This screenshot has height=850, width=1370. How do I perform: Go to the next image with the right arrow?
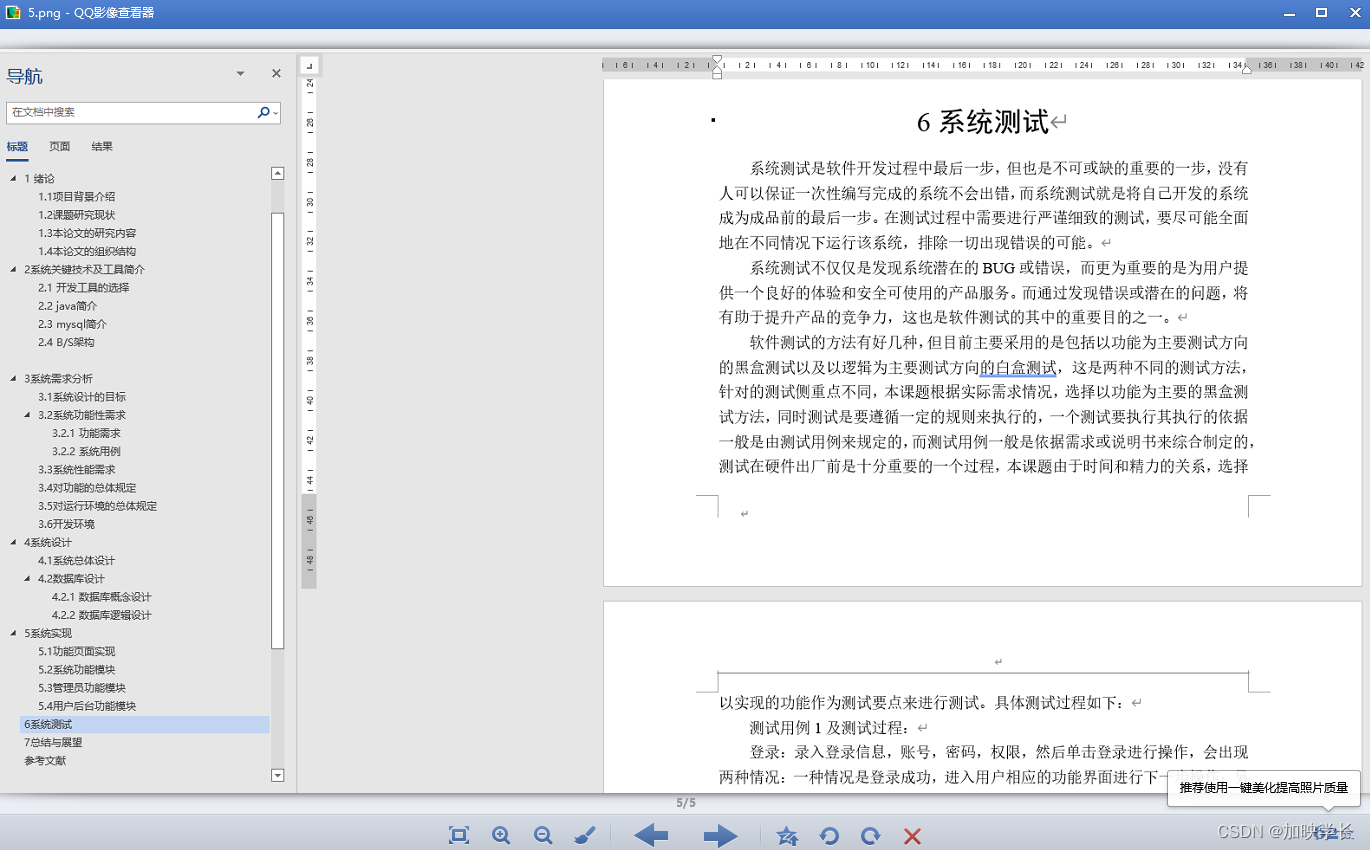click(x=720, y=835)
